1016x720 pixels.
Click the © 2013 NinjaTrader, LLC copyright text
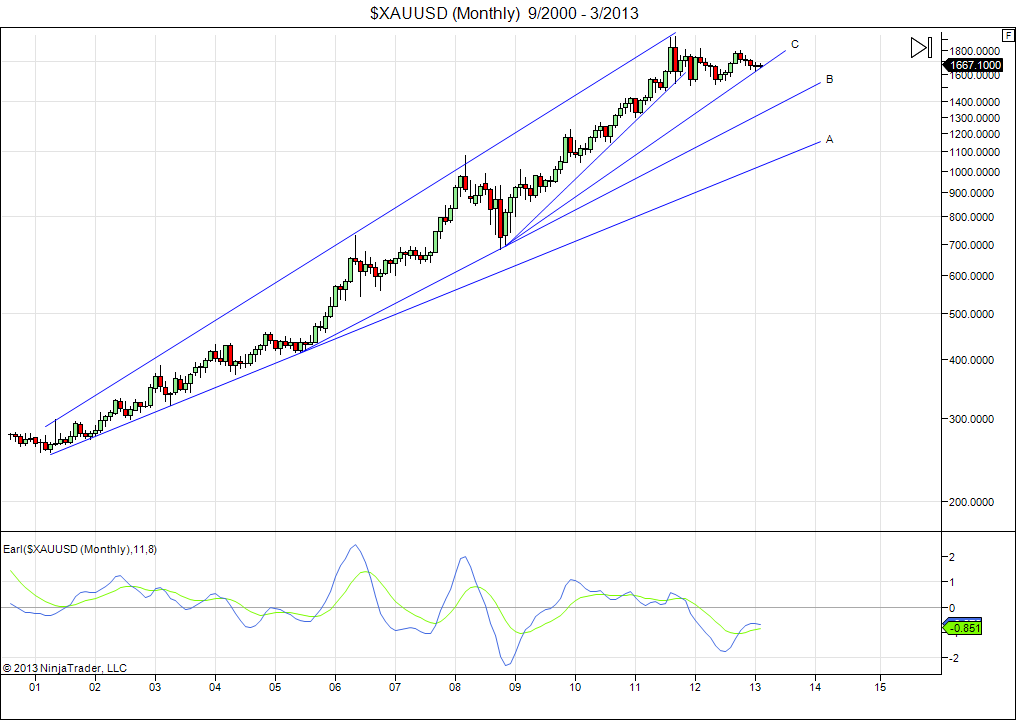[65, 668]
